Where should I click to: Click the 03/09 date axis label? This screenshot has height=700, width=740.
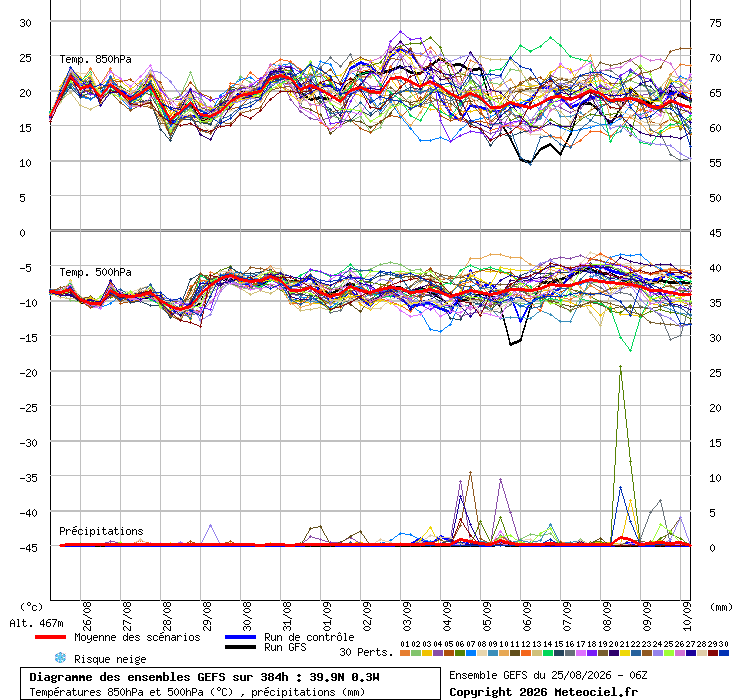click(407, 616)
